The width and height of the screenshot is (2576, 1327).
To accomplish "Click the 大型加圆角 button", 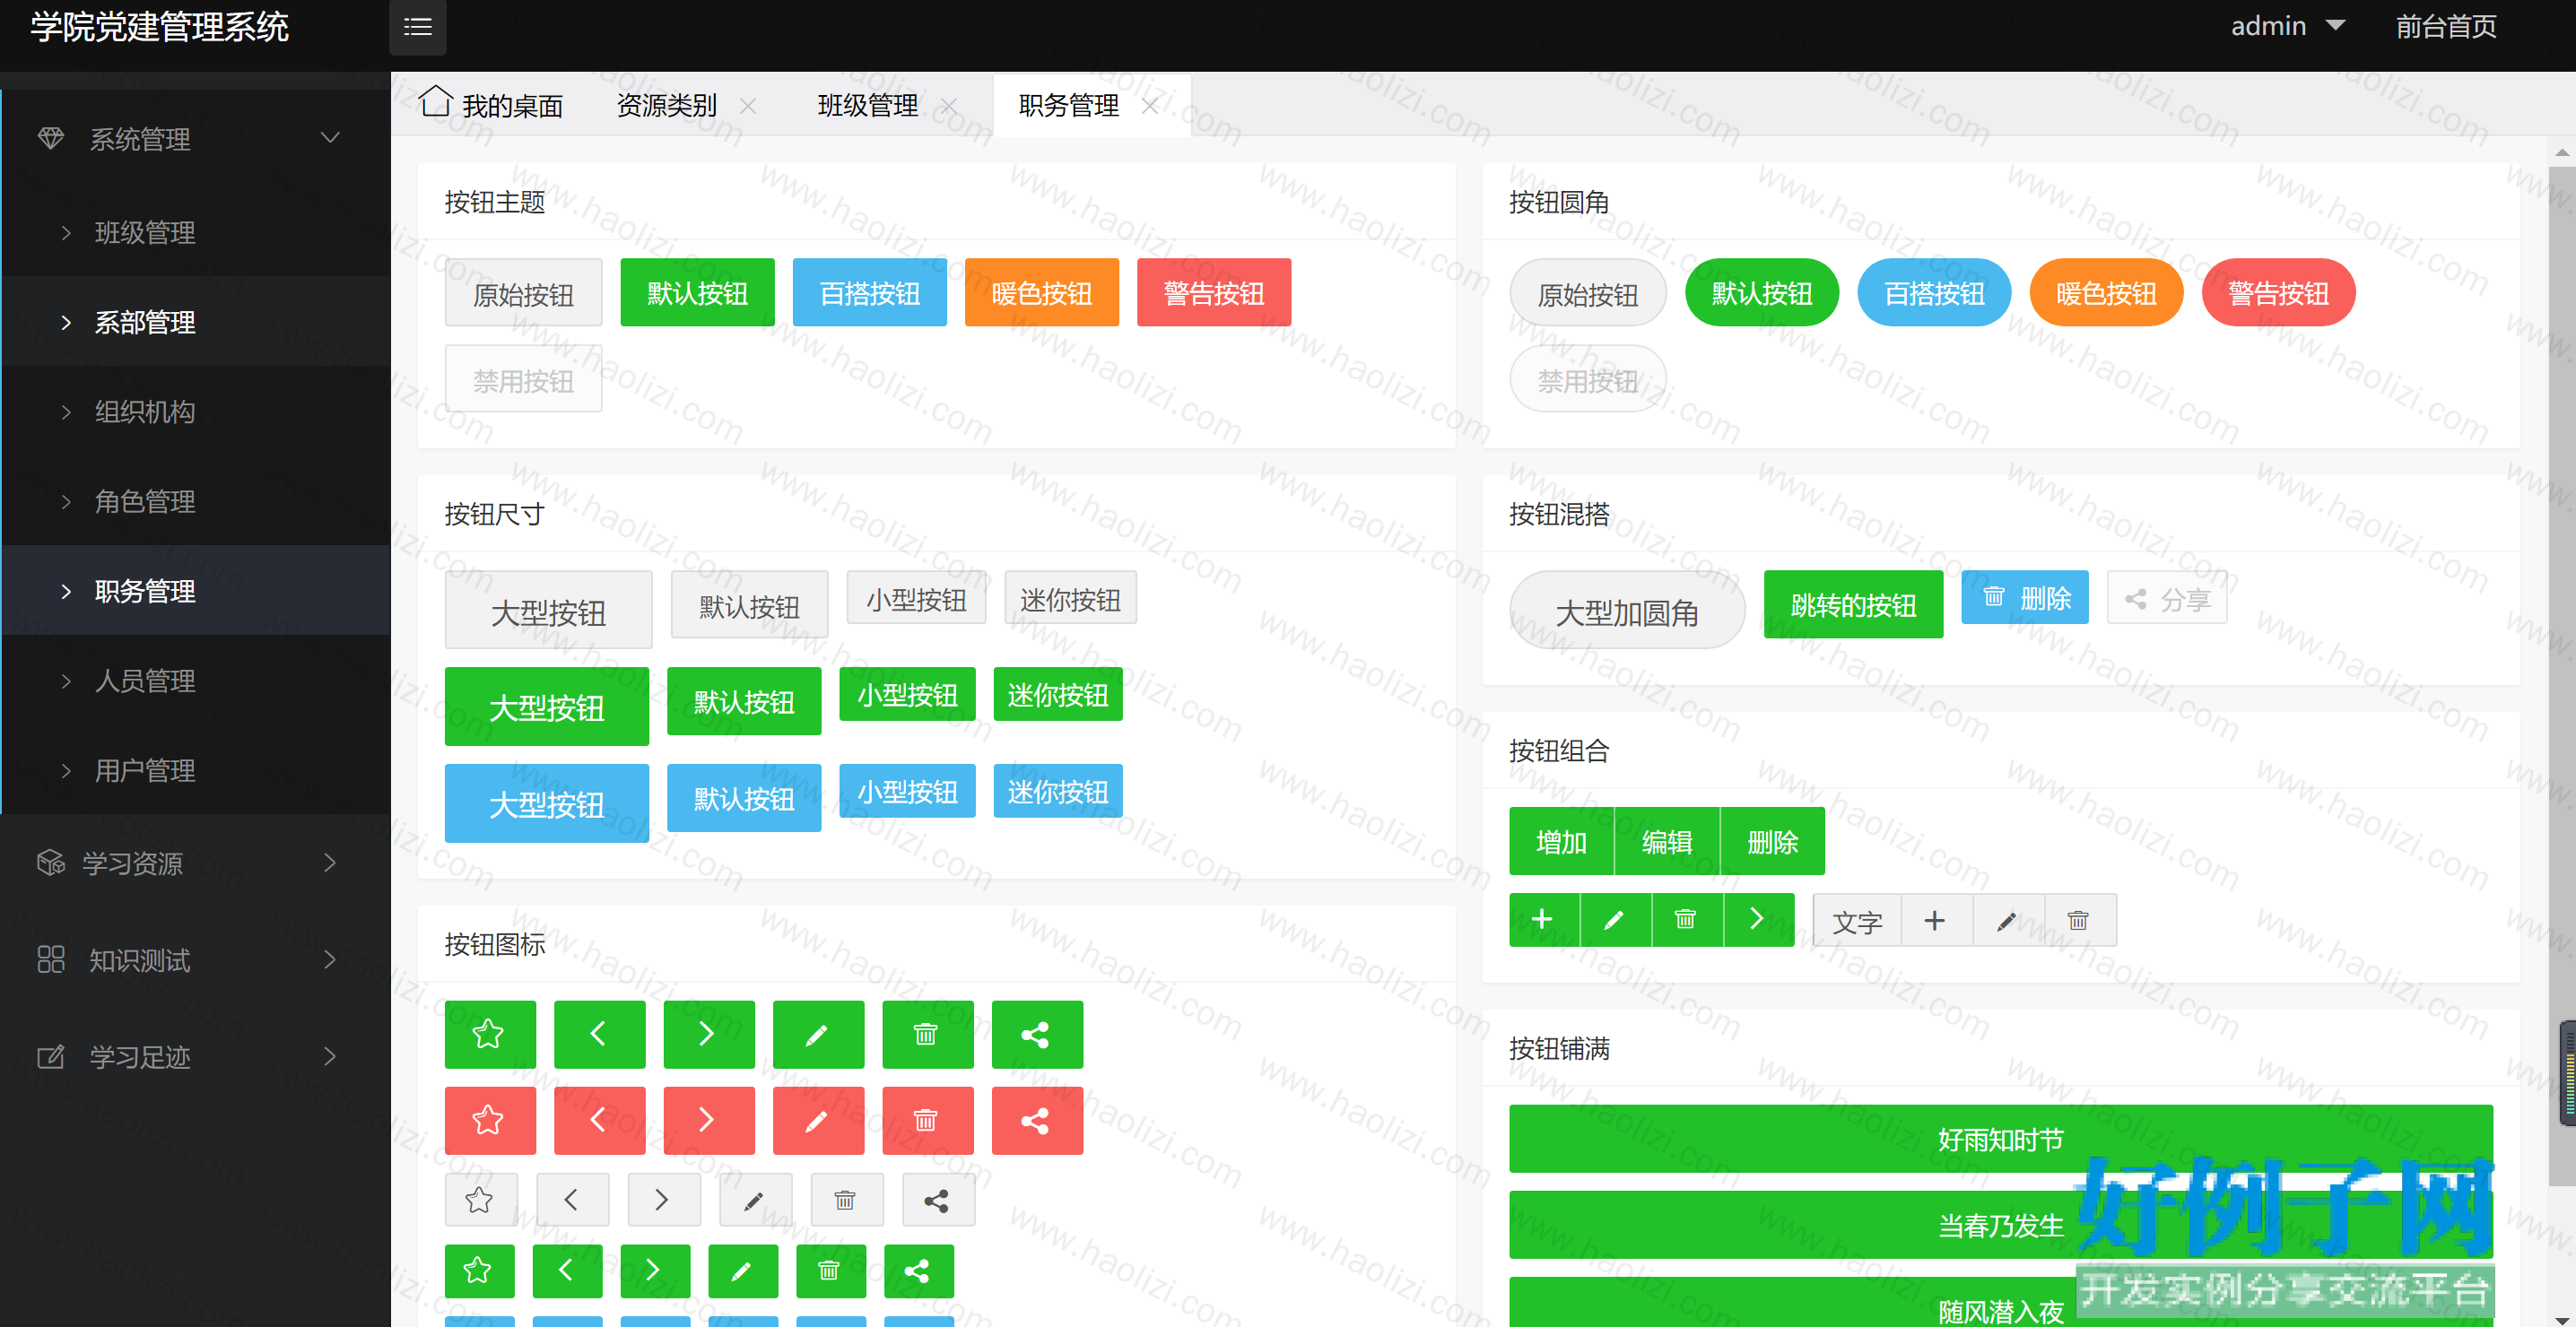I will [x=1627, y=610].
